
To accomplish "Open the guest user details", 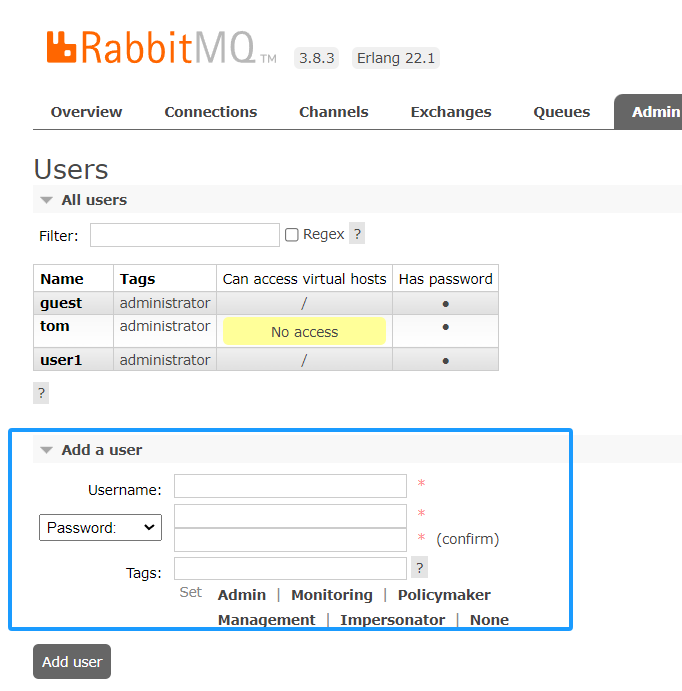I will (61, 303).
